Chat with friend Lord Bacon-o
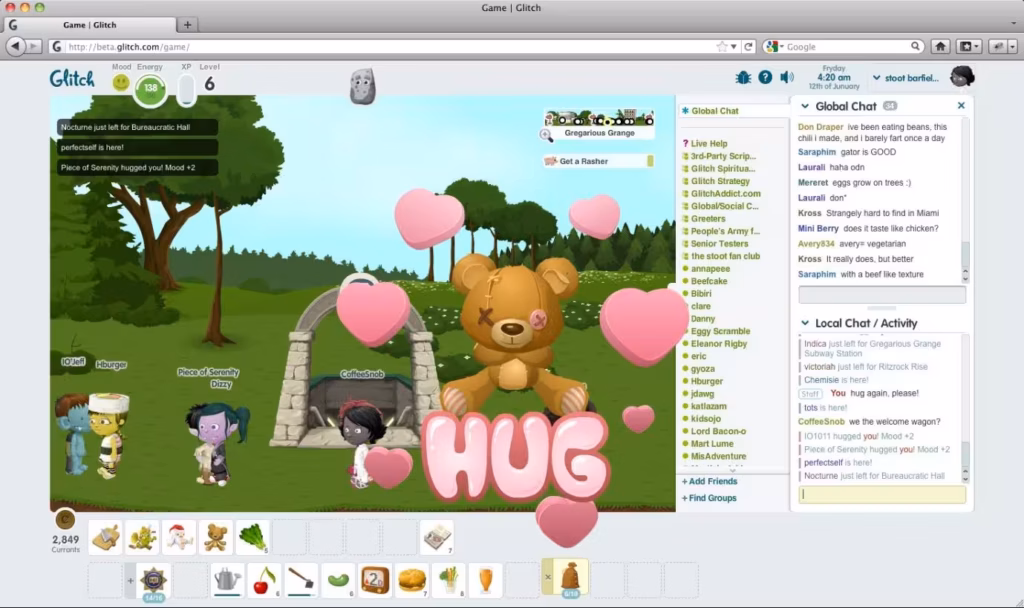 (x=718, y=431)
